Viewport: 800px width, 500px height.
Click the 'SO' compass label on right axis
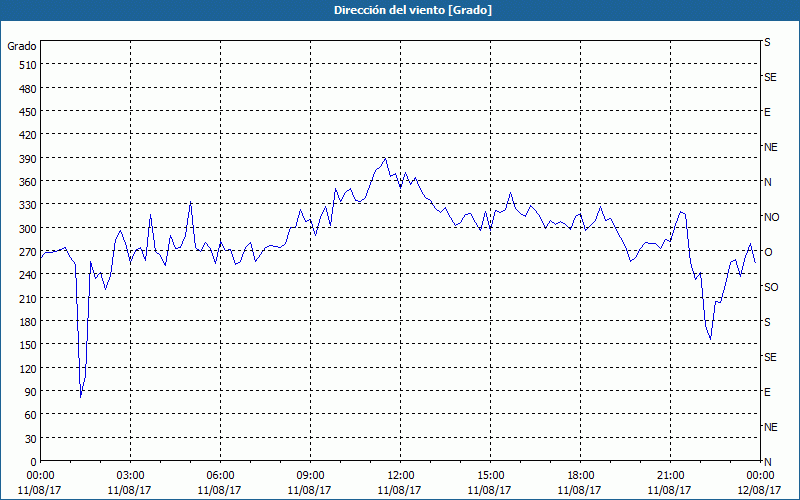coord(771,287)
